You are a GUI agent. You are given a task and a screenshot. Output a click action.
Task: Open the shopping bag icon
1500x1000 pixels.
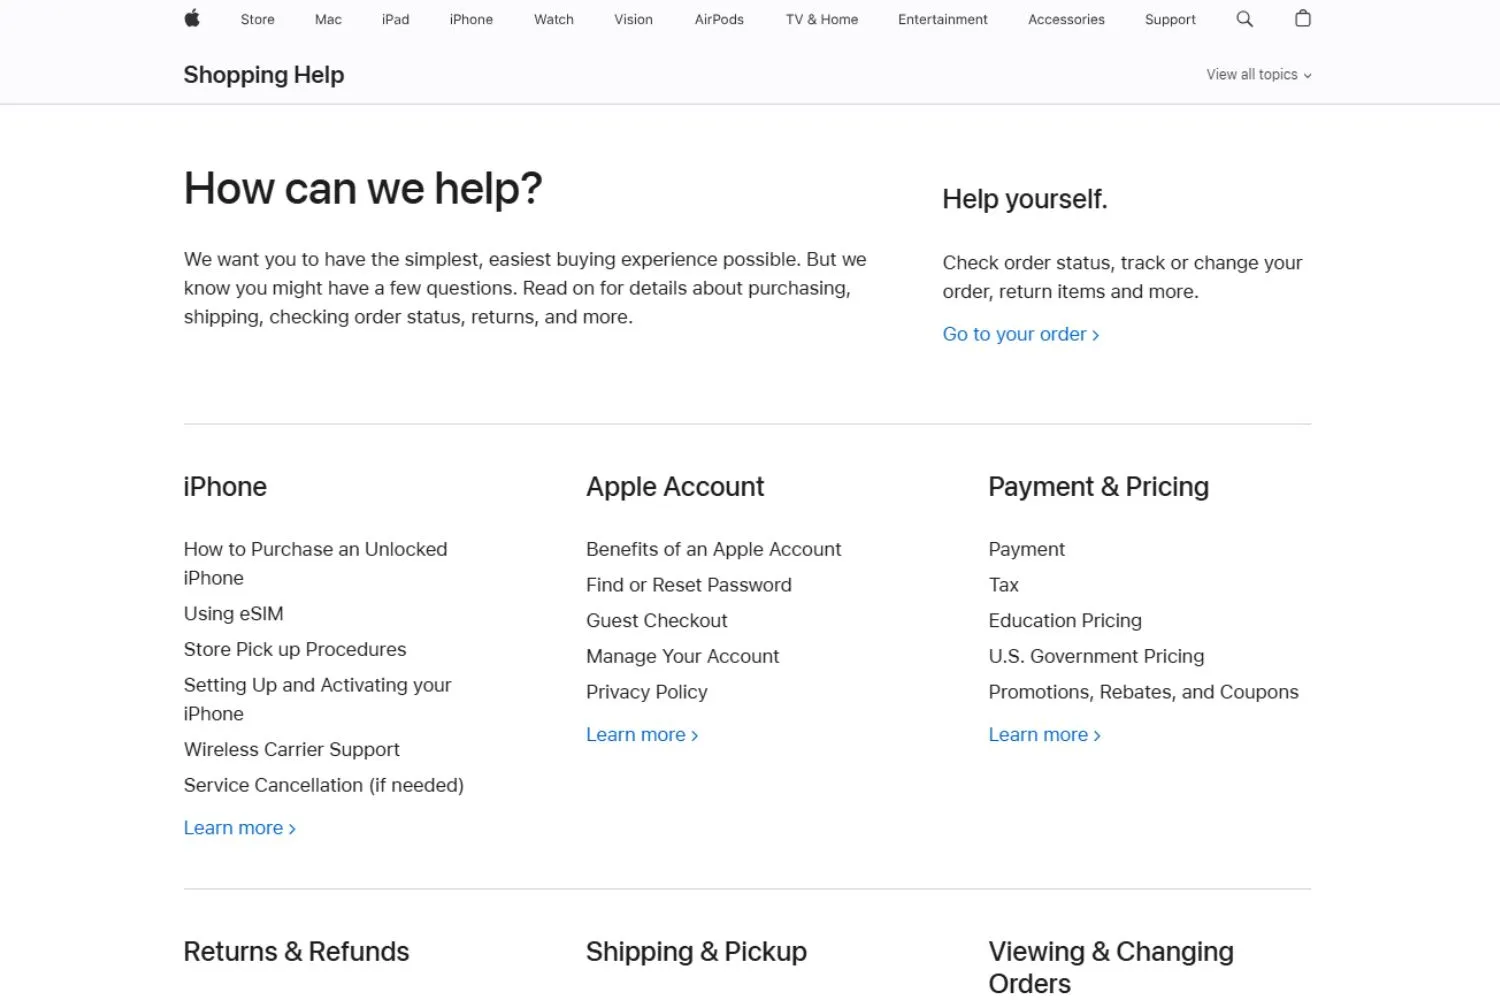click(x=1302, y=18)
